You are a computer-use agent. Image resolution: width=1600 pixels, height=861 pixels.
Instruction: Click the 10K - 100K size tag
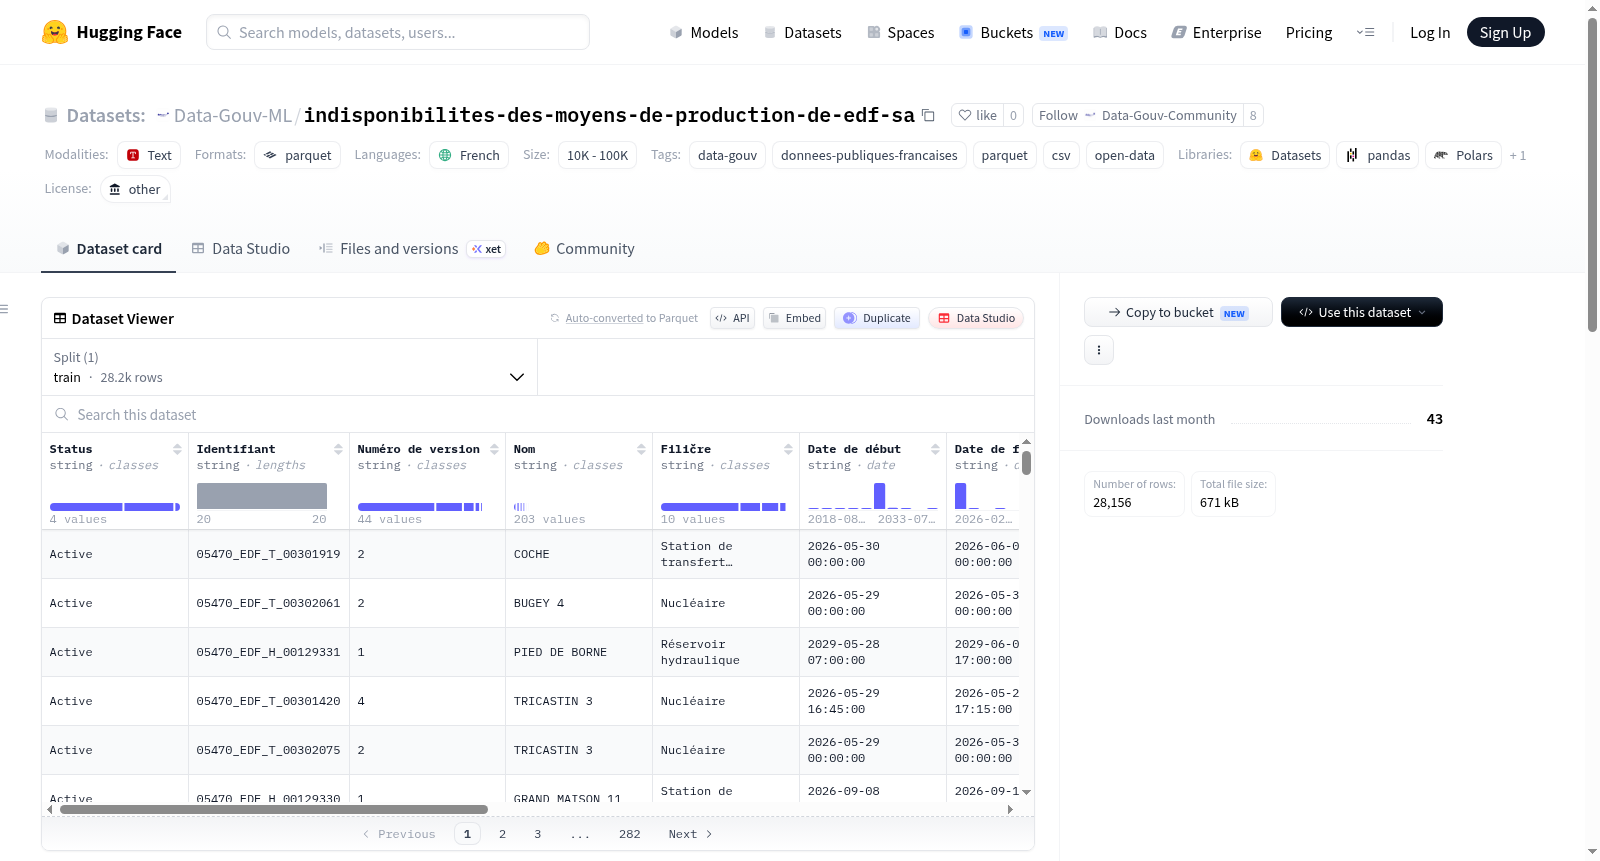click(x=597, y=155)
